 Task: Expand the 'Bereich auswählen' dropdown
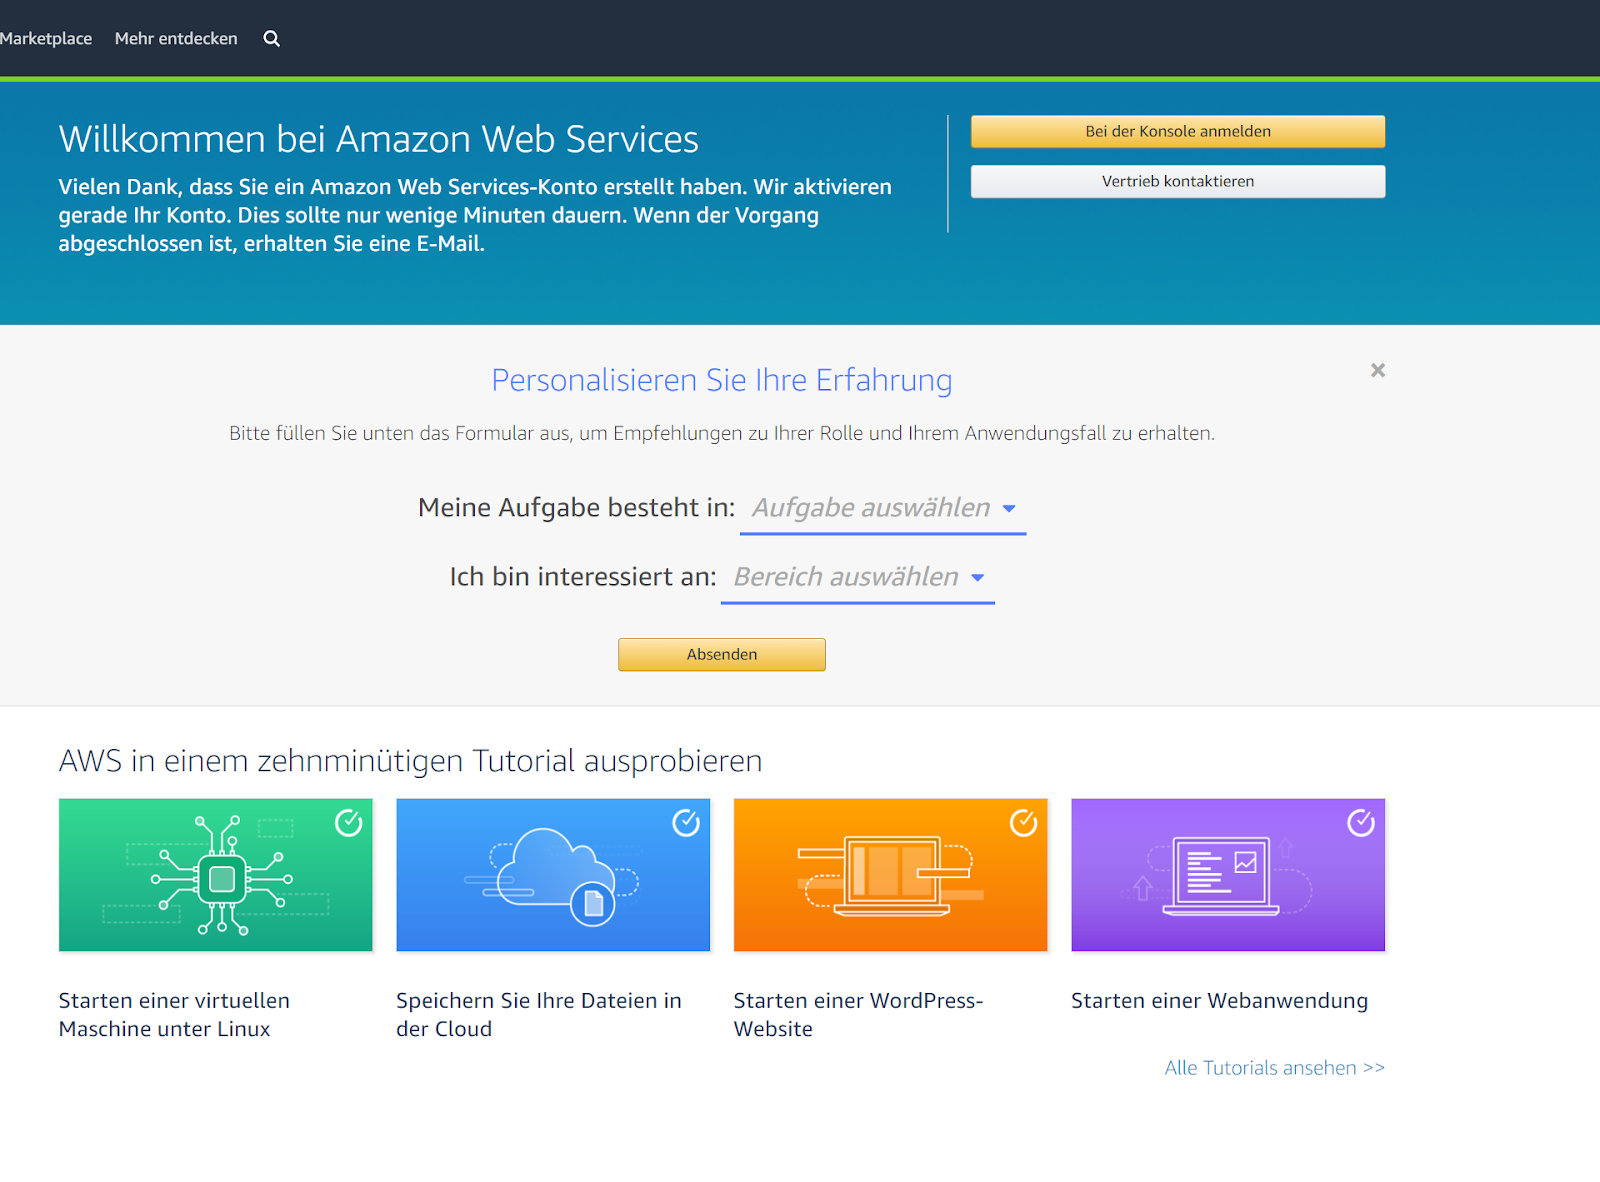coord(858,577)
